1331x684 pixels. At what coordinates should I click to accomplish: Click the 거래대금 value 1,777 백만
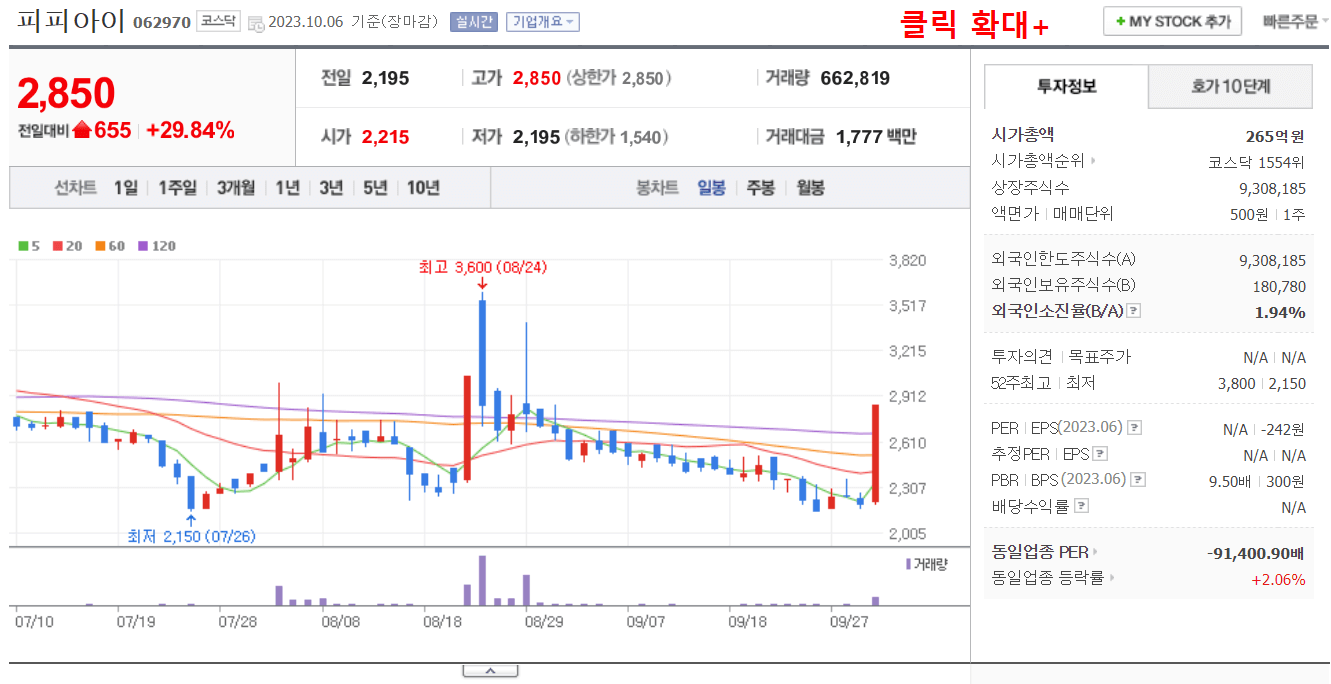[876, 137]
